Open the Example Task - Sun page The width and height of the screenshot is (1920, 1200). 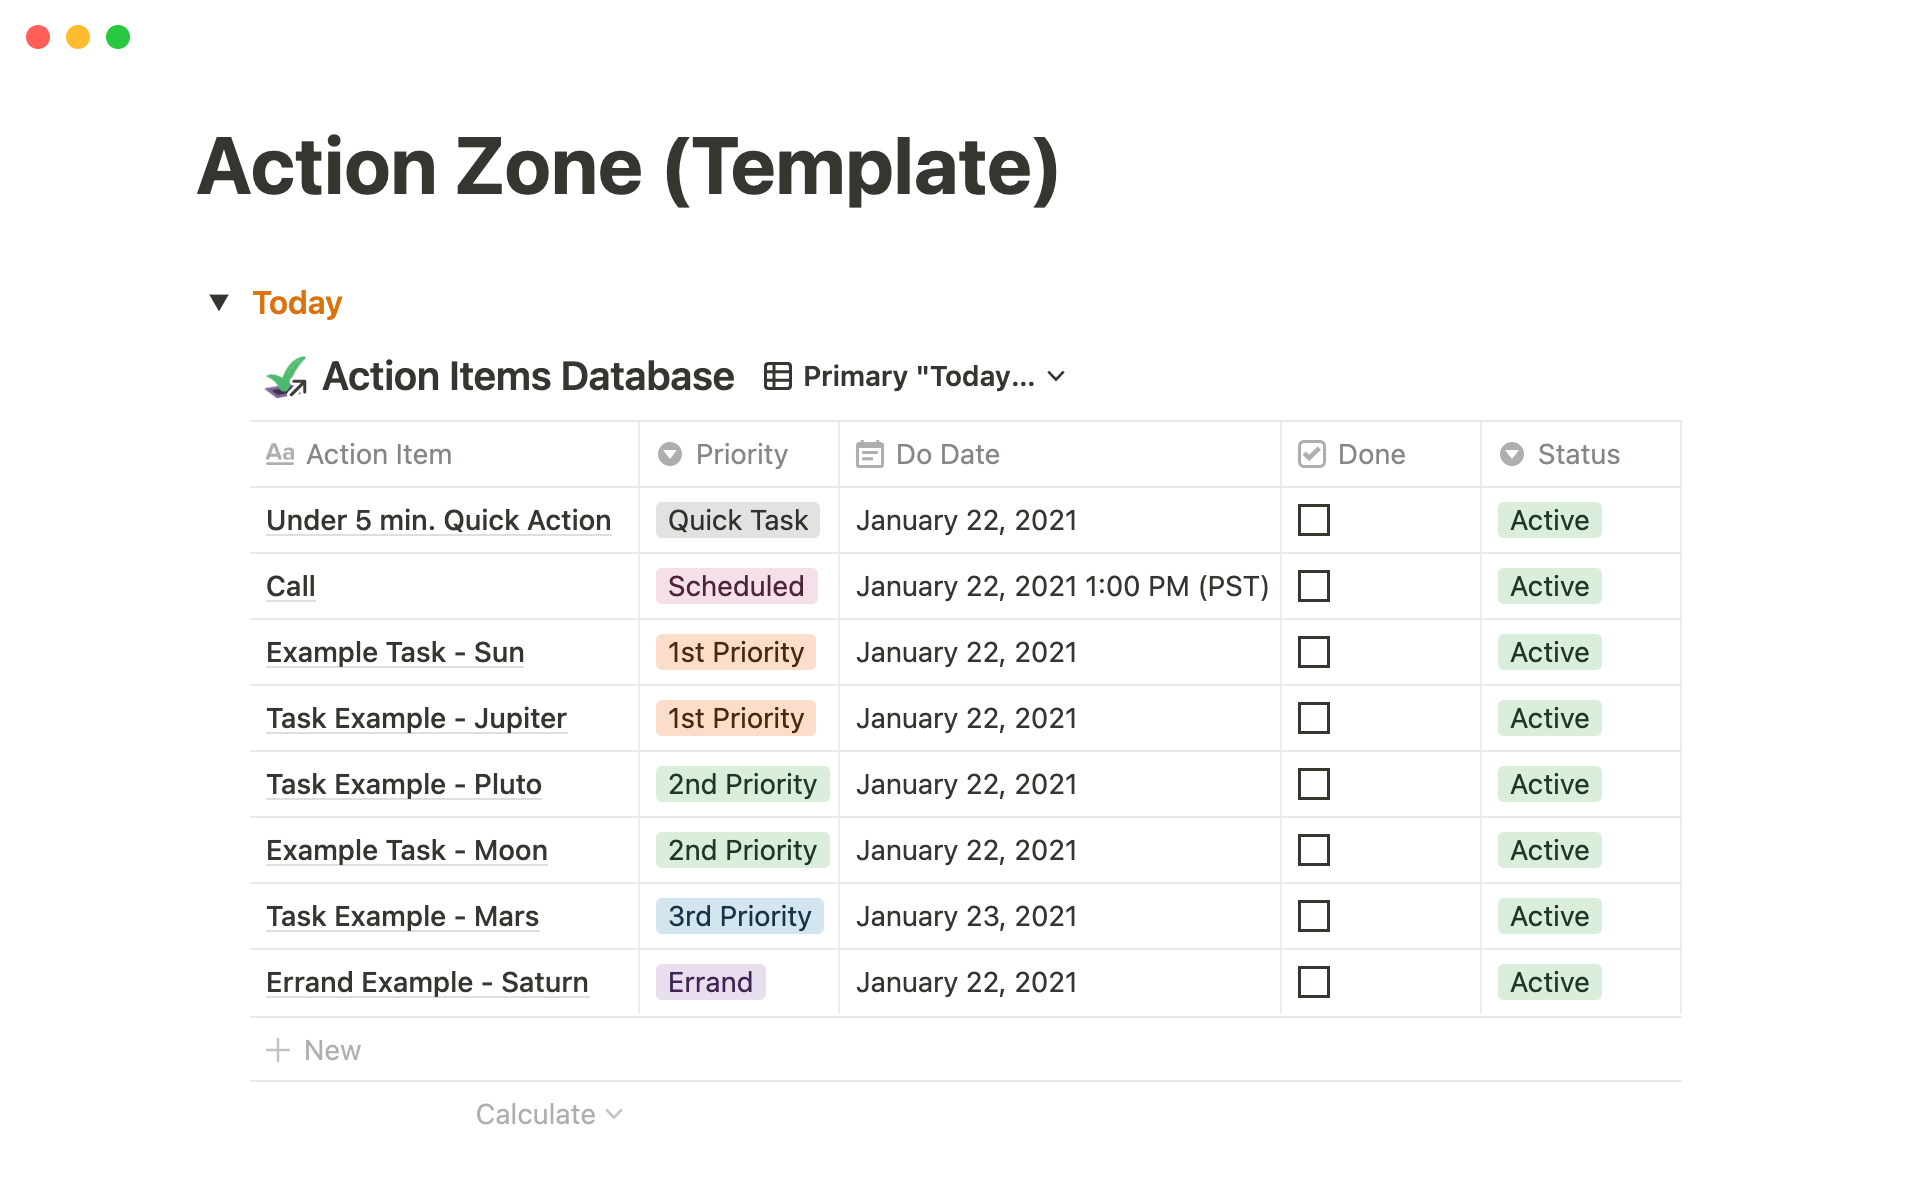pyautogui.click(x=395, y=652)
